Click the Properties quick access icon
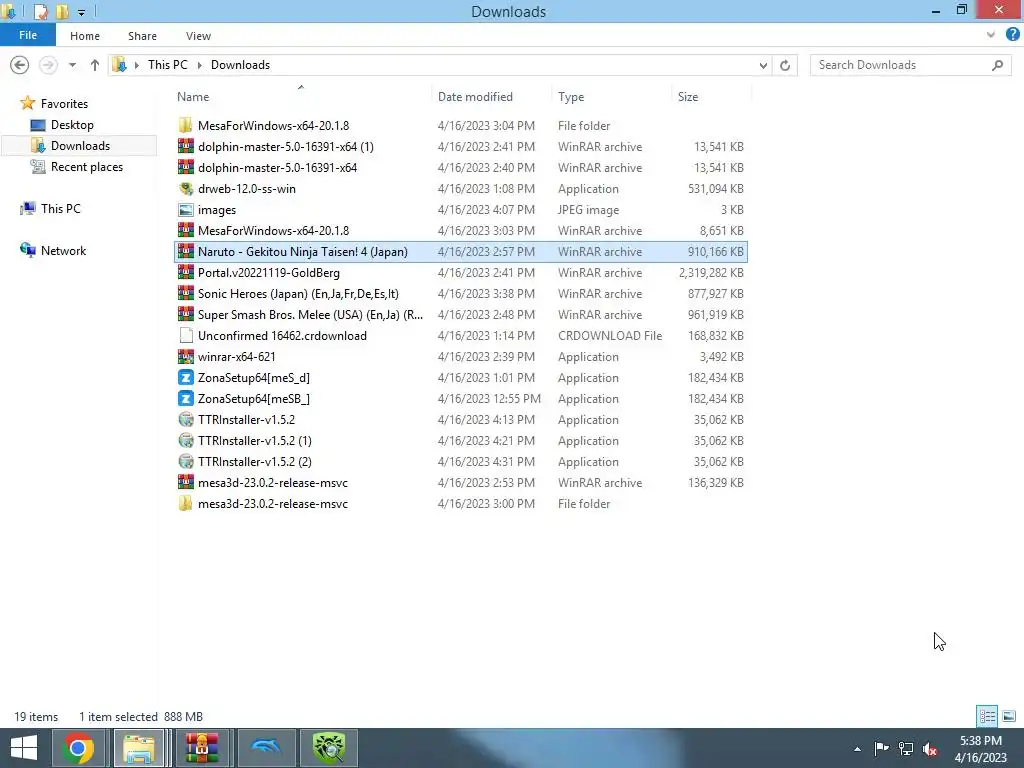 pyautogui.click(x=40, y=12)
